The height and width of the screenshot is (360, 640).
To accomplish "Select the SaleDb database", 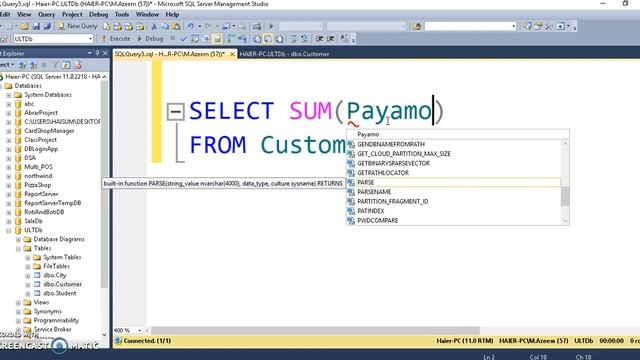I will [33, 221].
